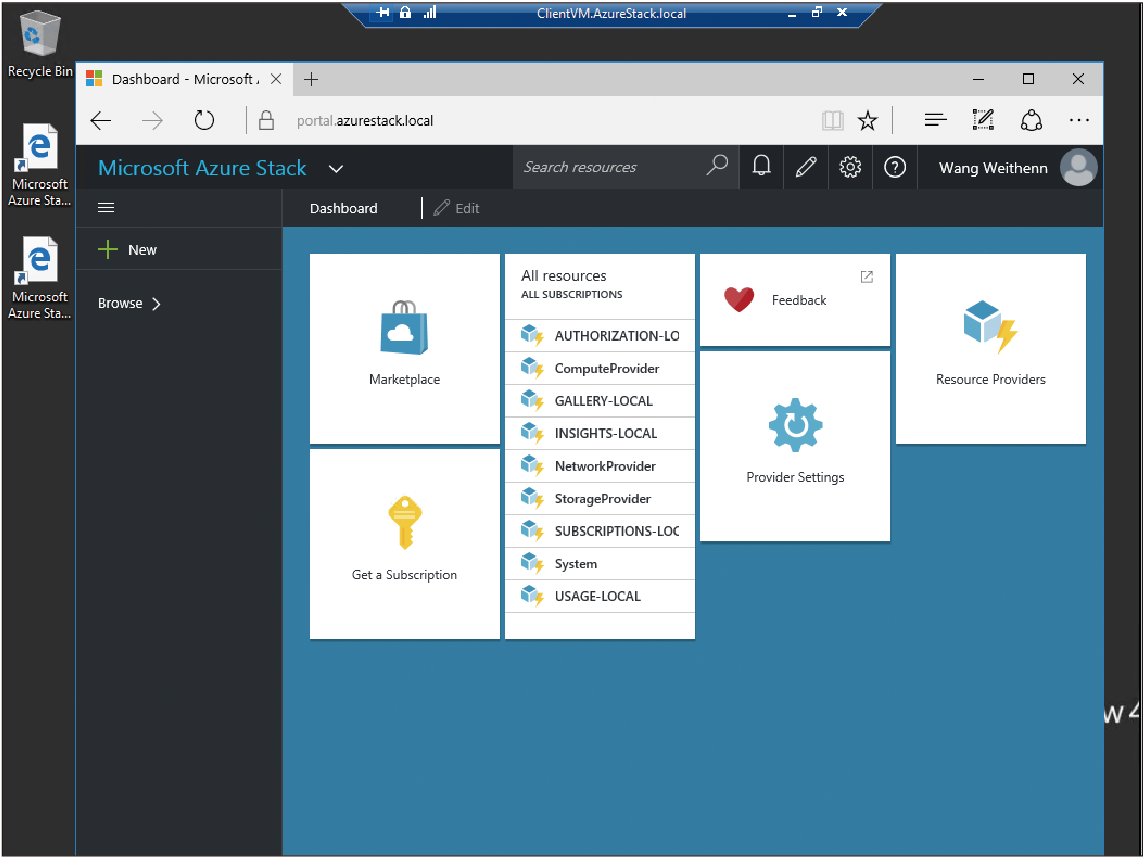
Task: Open the Get a Subscription key tile
Action: (404, 544)
